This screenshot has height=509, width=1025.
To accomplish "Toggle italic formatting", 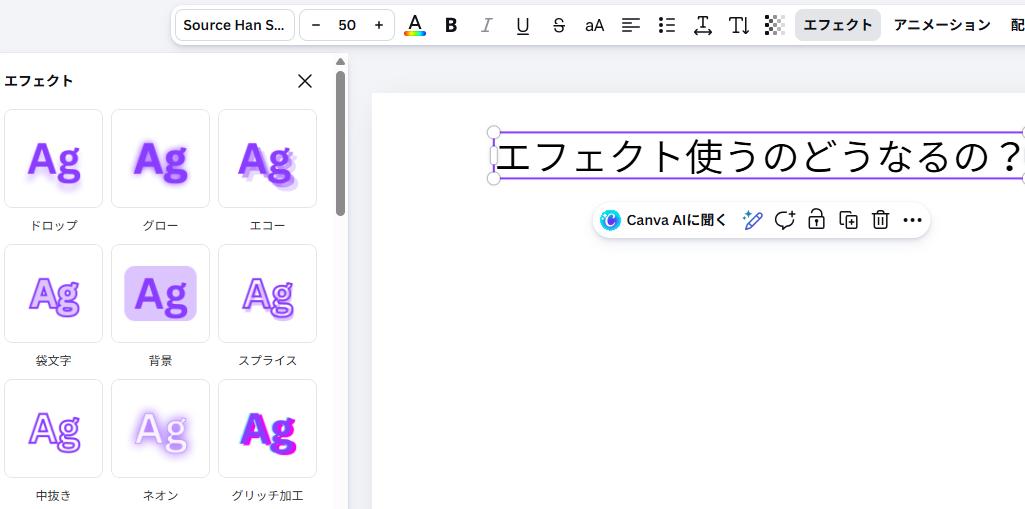I will [x=486, y=25].
